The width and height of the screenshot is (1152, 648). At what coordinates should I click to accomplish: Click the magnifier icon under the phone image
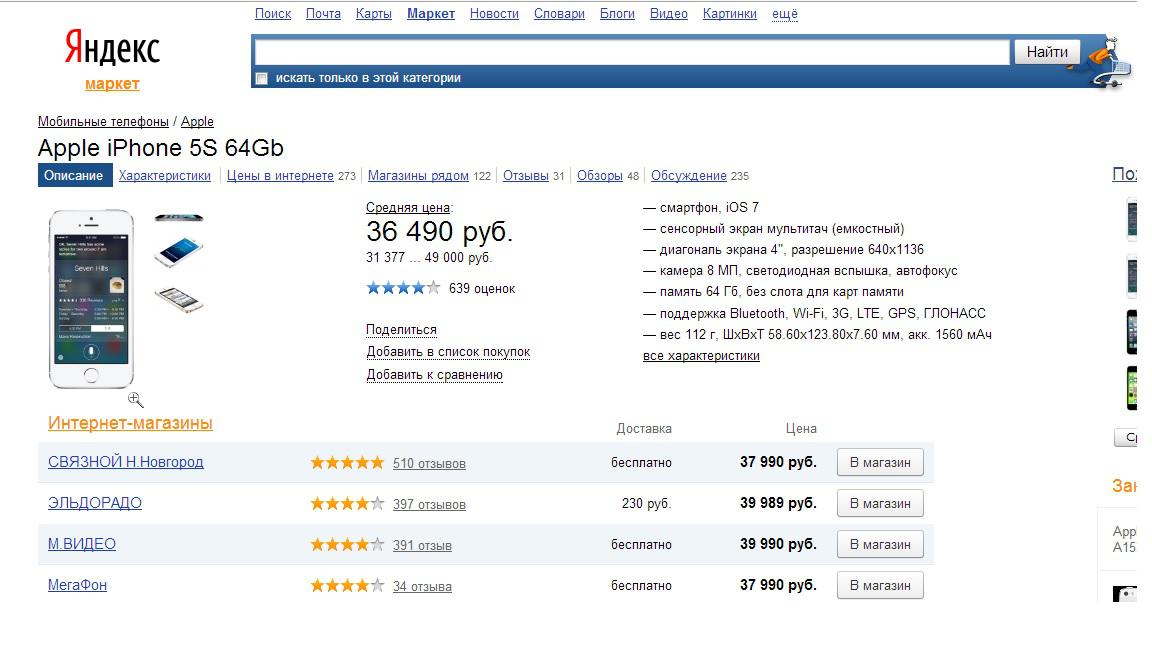pyautogui.click(x=136, y=400)
